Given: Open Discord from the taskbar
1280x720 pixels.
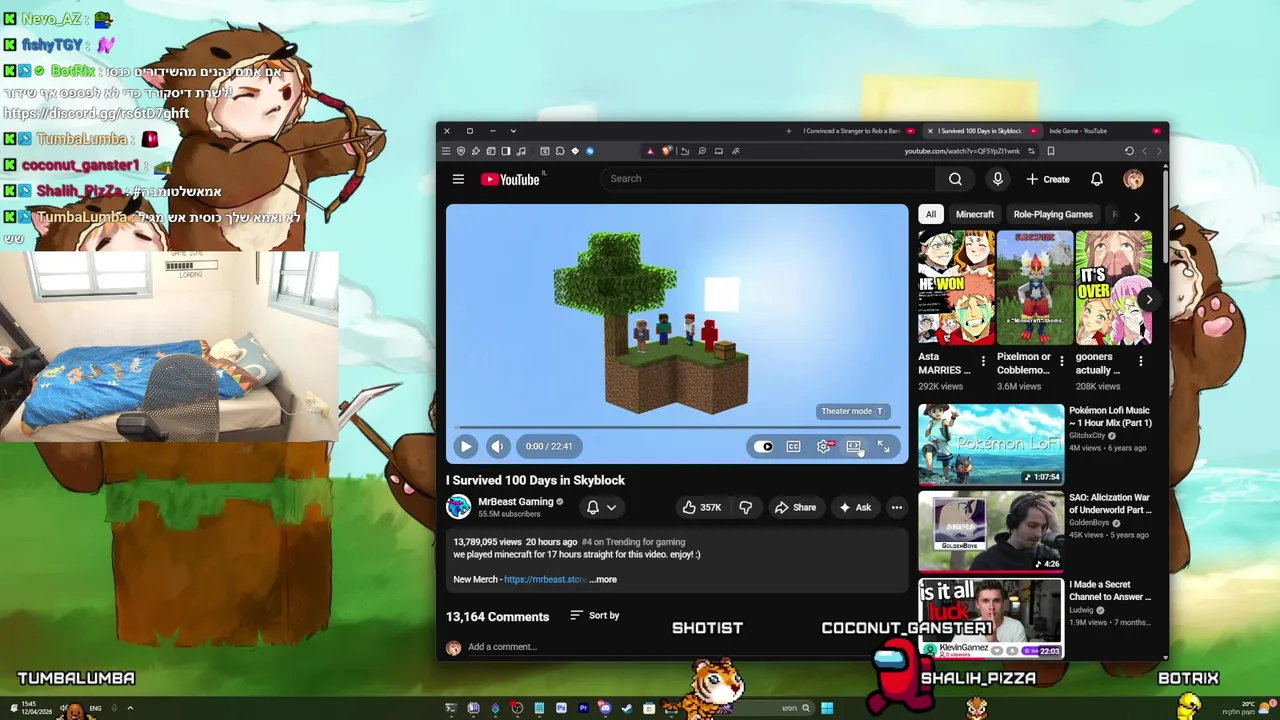Looking at the screenshot, I should (605, 709).
